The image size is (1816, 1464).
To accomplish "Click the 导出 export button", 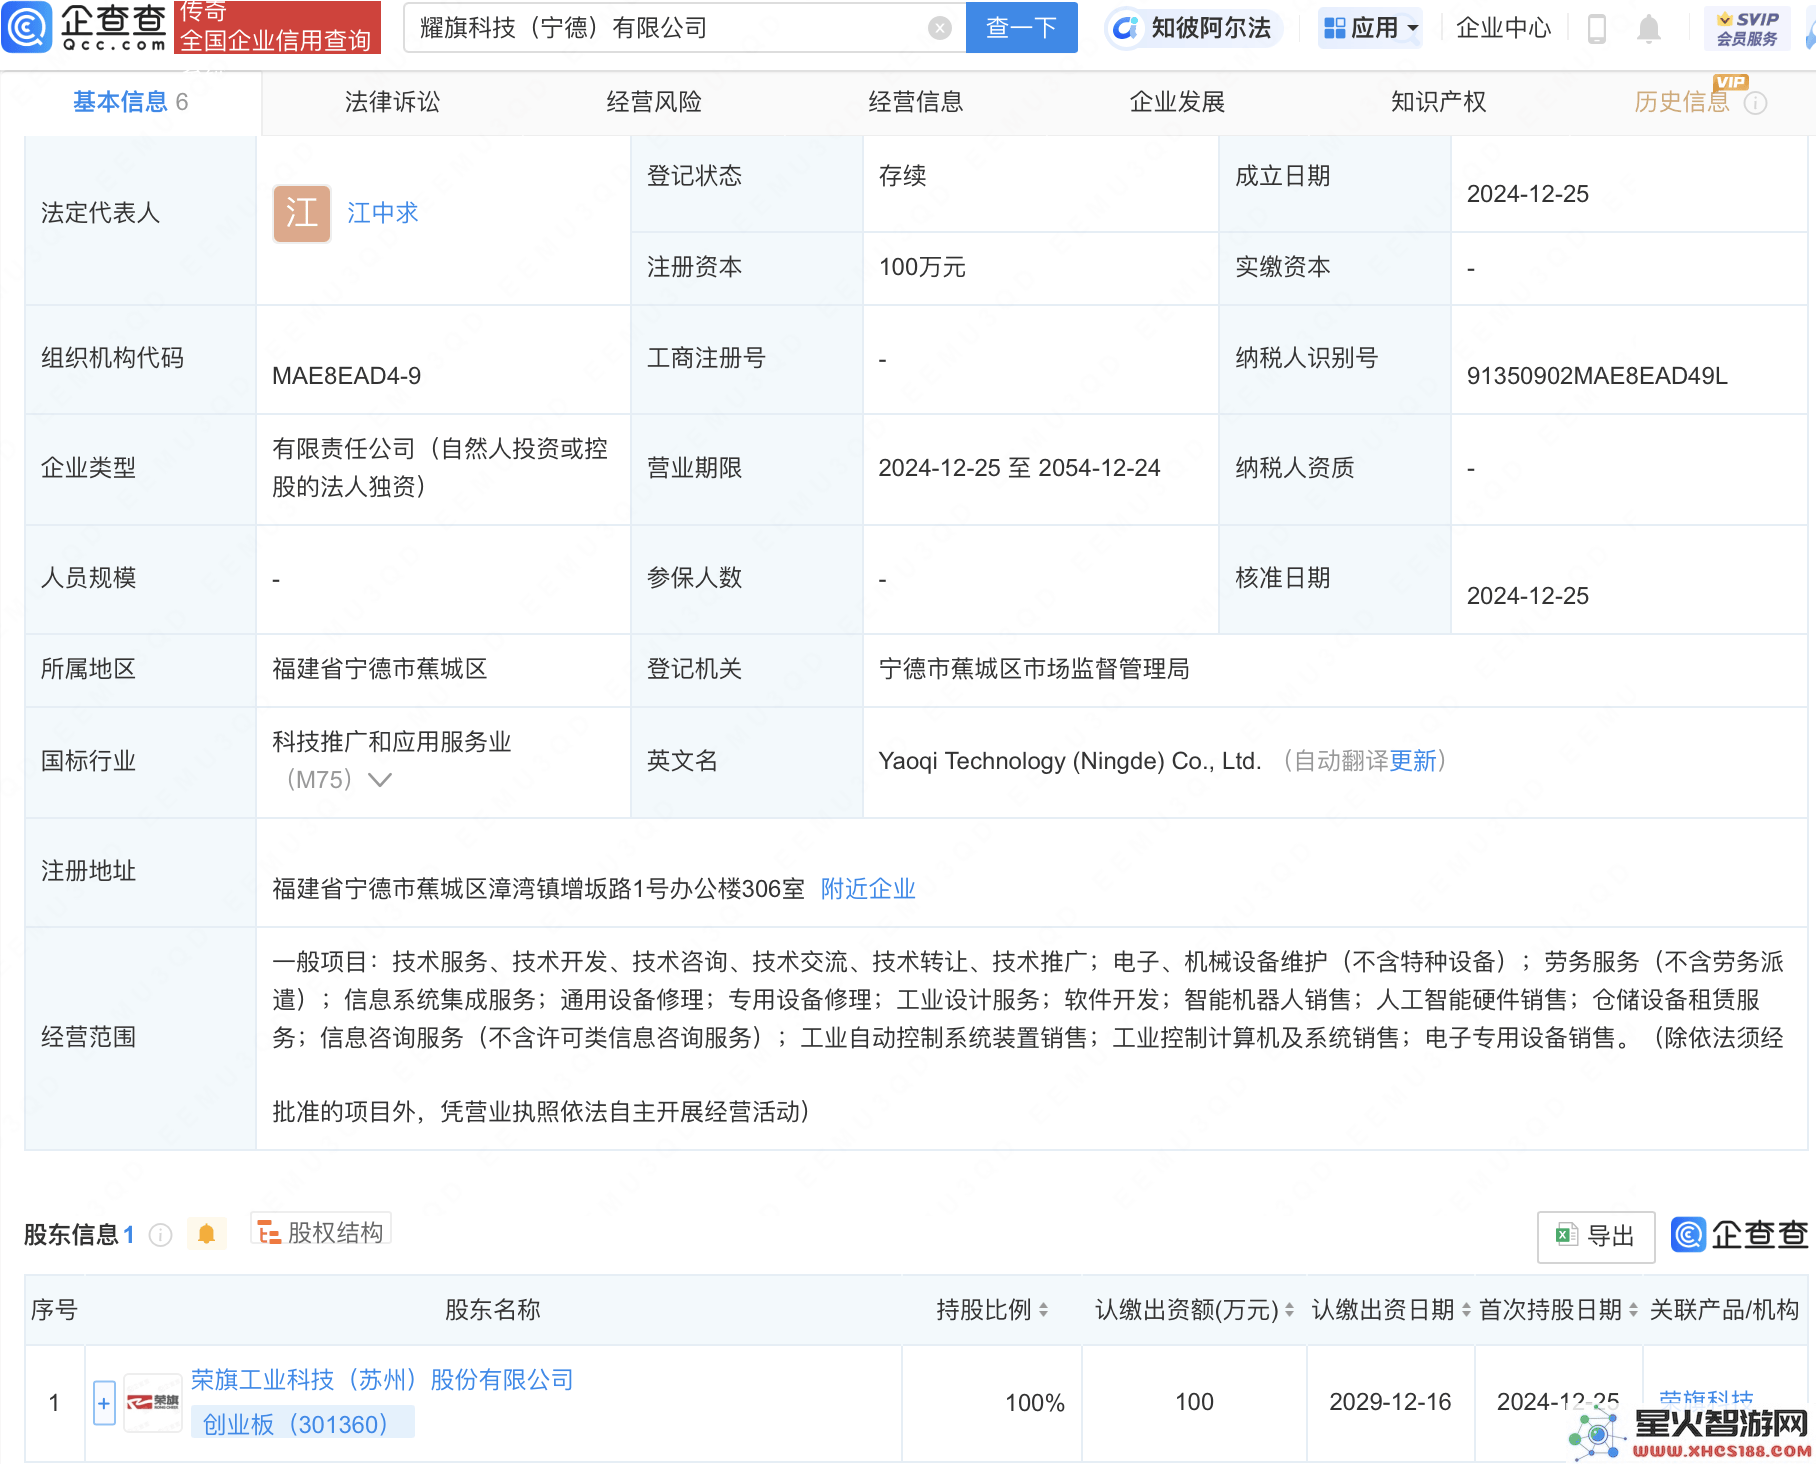I will tap(1596, 1236).
